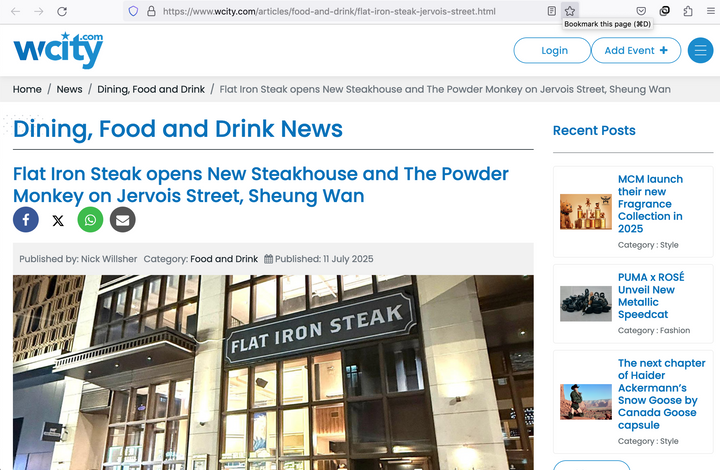The width and height of the screenshot is (720, 470).
Task: Open PUMA x ROSÉ Metallic Speedcat post
Action: [651, 296]
